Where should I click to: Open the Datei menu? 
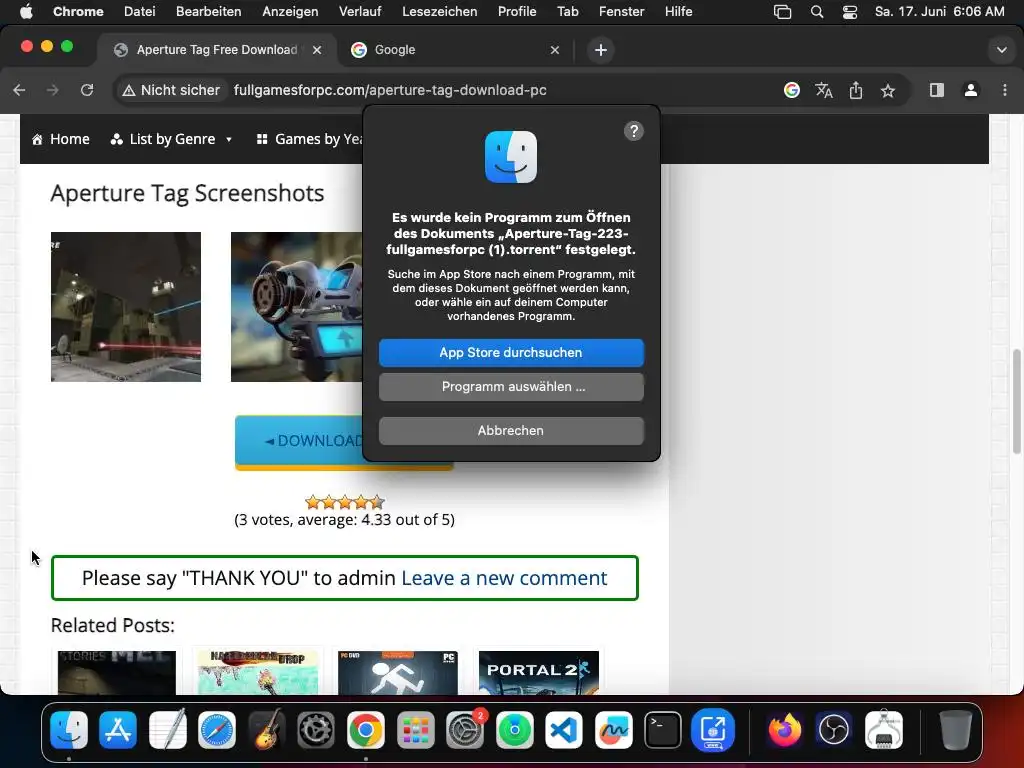pyautogui.click(x=140, y=12)
